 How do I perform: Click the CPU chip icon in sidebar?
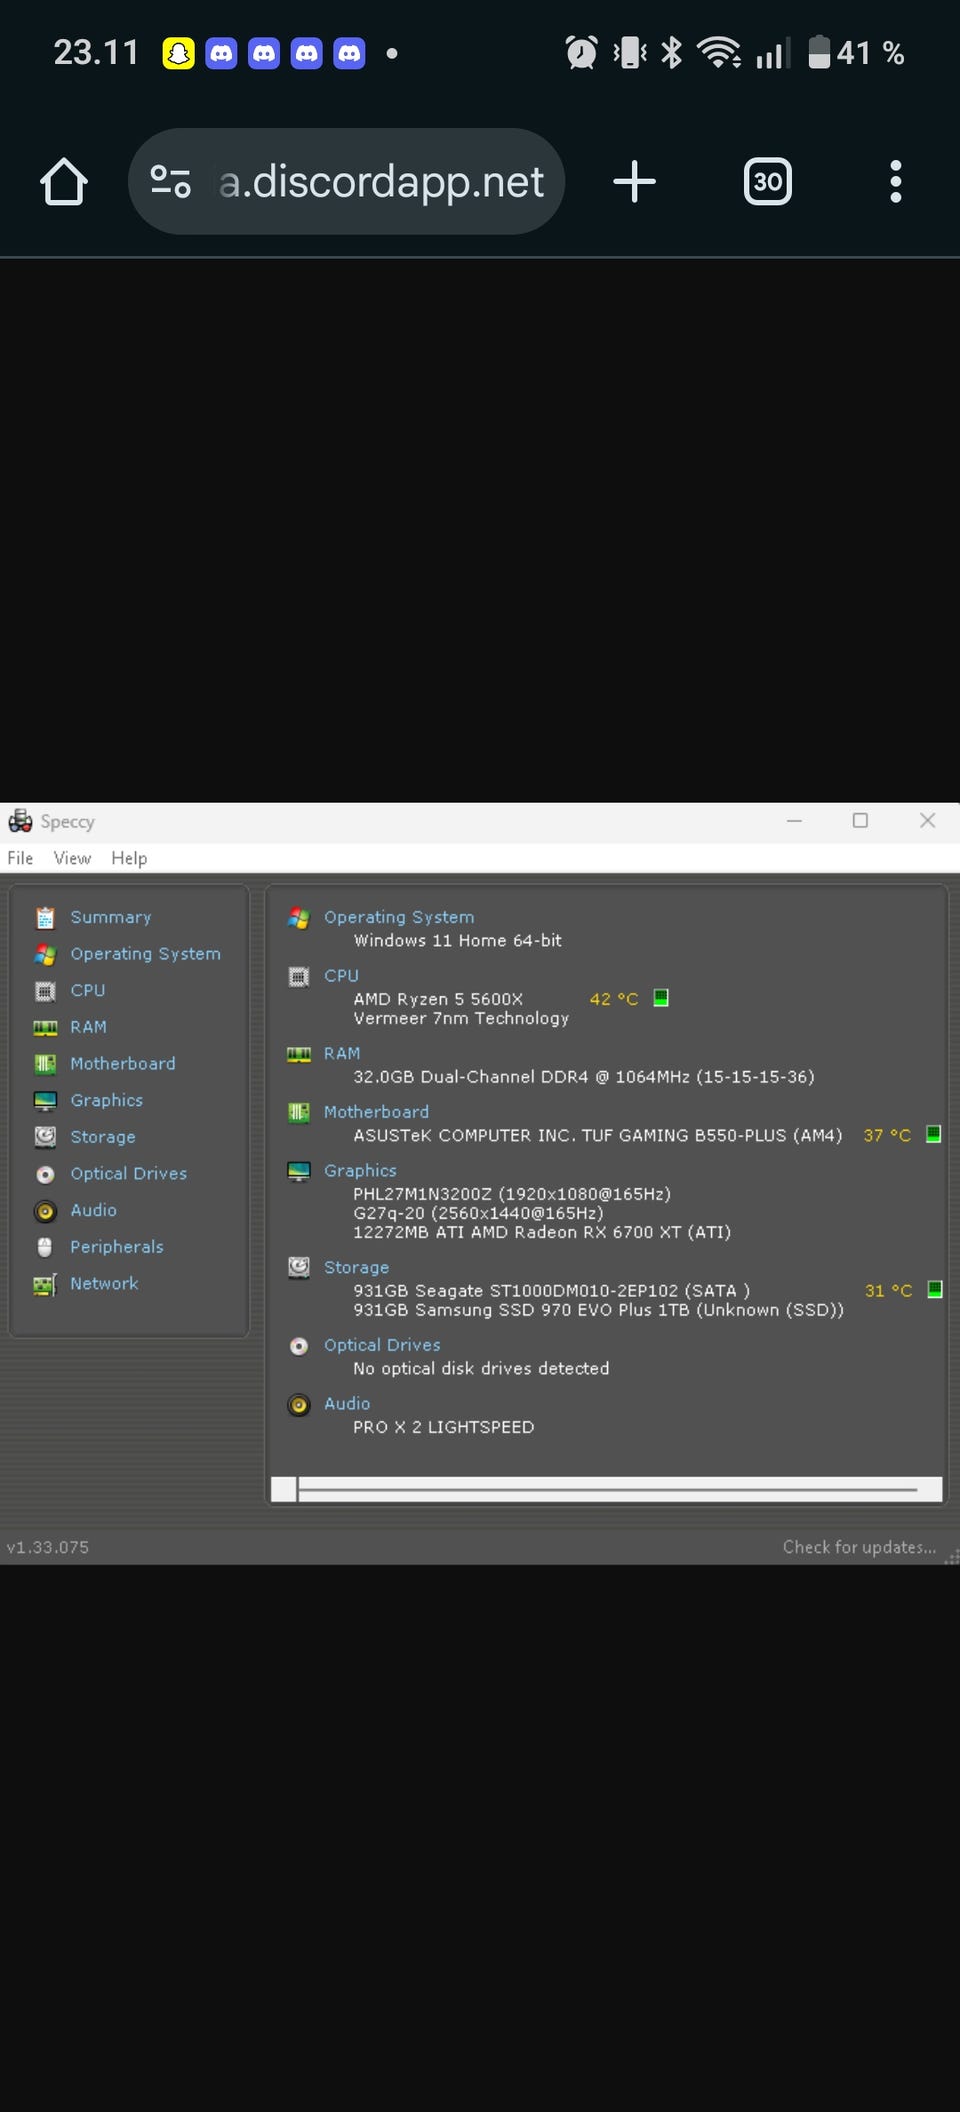coord(45,991)
